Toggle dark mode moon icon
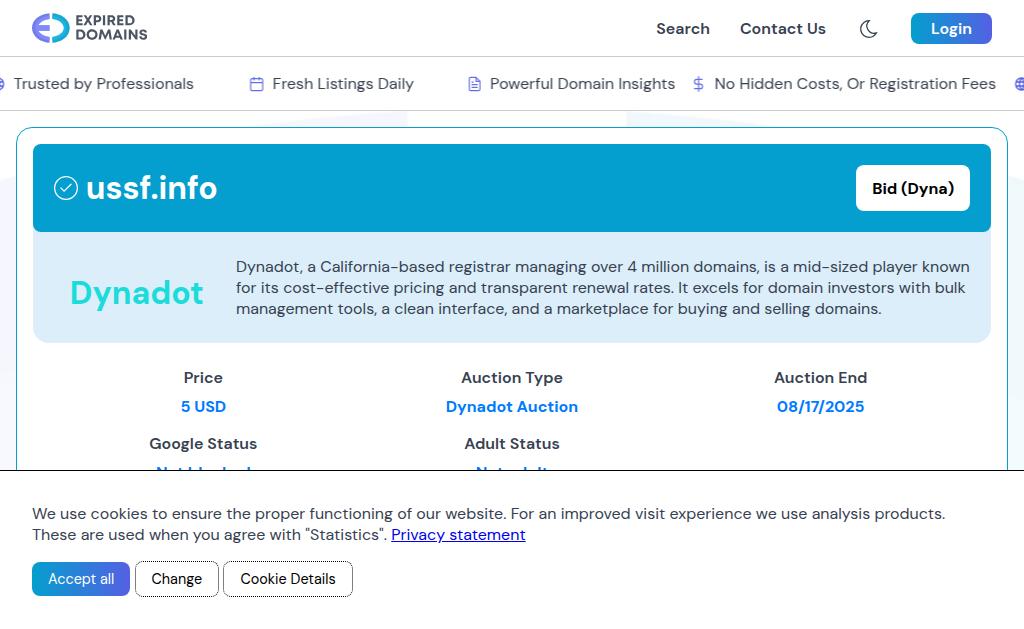This screenshot has height=629, width=1024. pyautogui.click(x=868, y=29)
